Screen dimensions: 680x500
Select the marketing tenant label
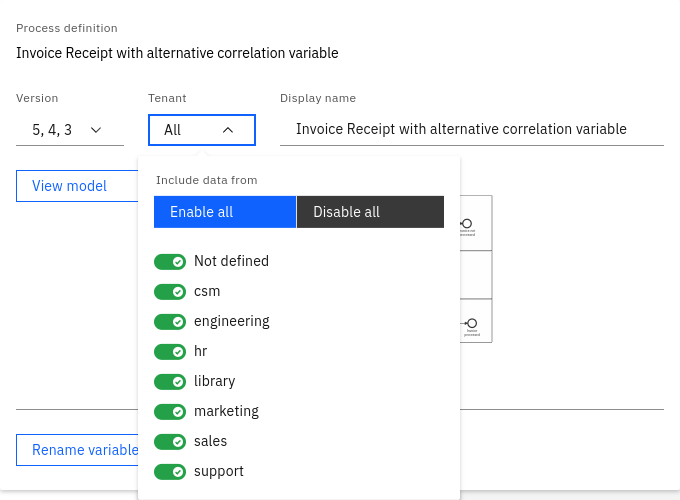coord(226,412)
